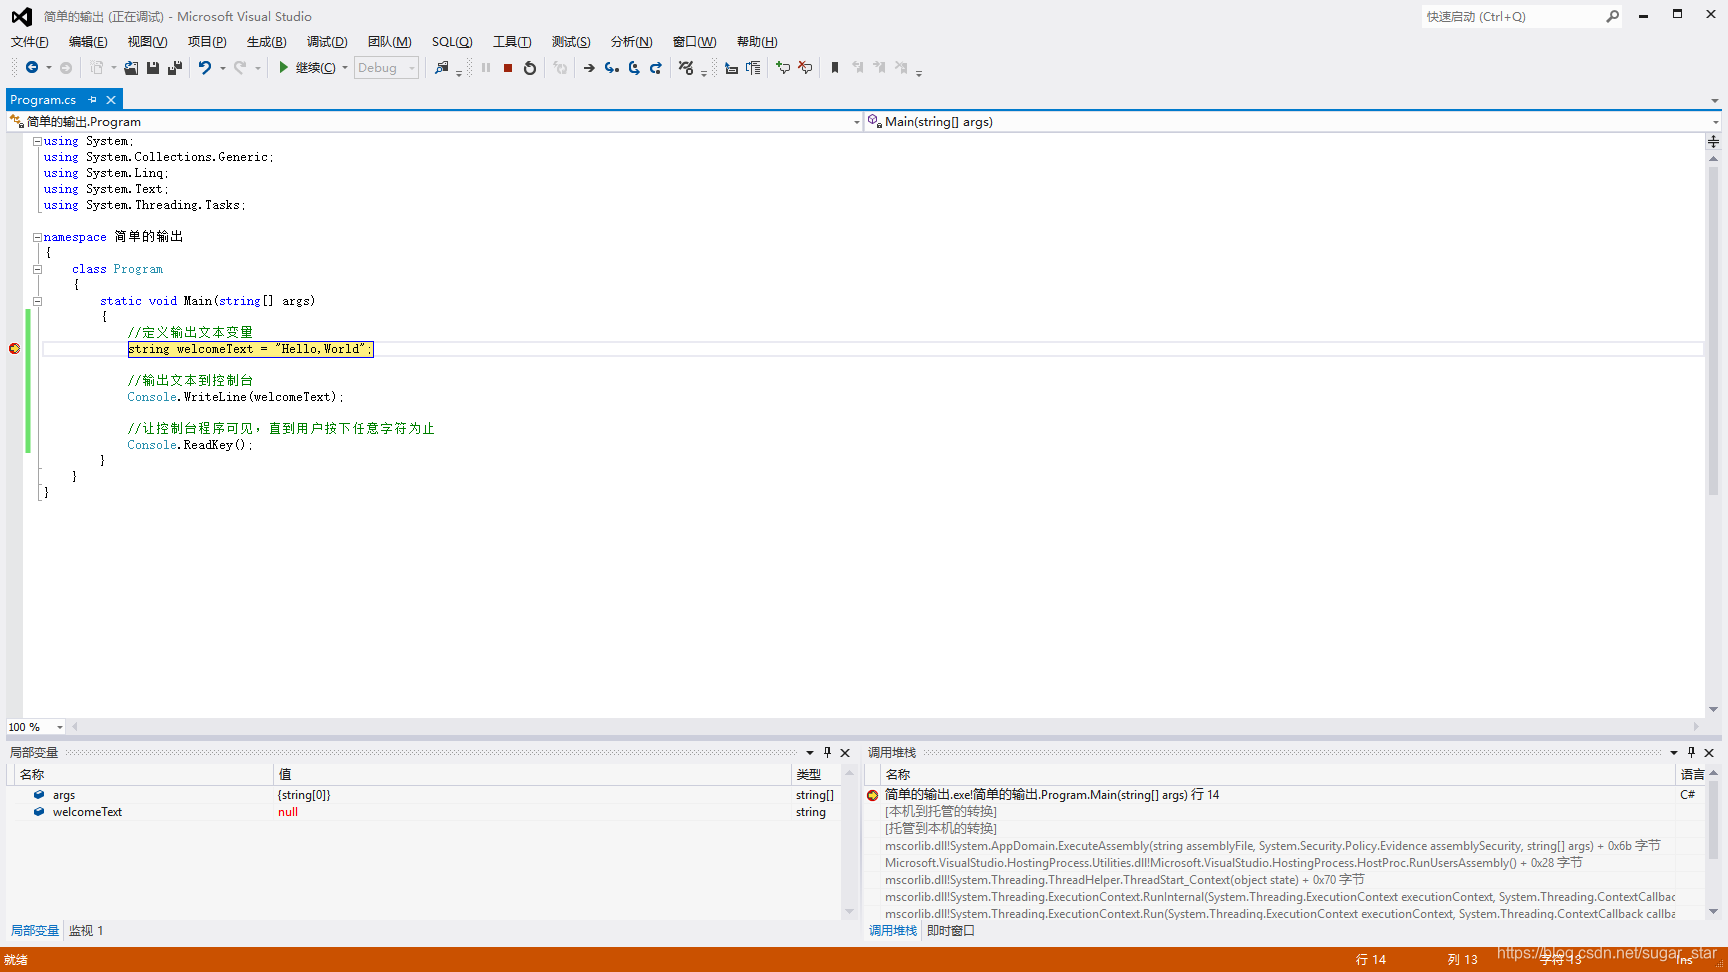The width and height of the screenshot is (1728, 972).
Task: Click the Toggle Bookmark icon
Action: point(835,68)
